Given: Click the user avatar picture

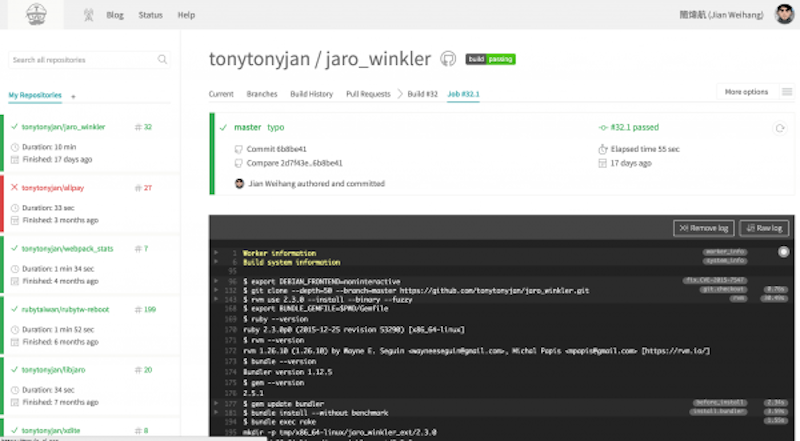Looking at the screenshot, I should click(784, 14).
